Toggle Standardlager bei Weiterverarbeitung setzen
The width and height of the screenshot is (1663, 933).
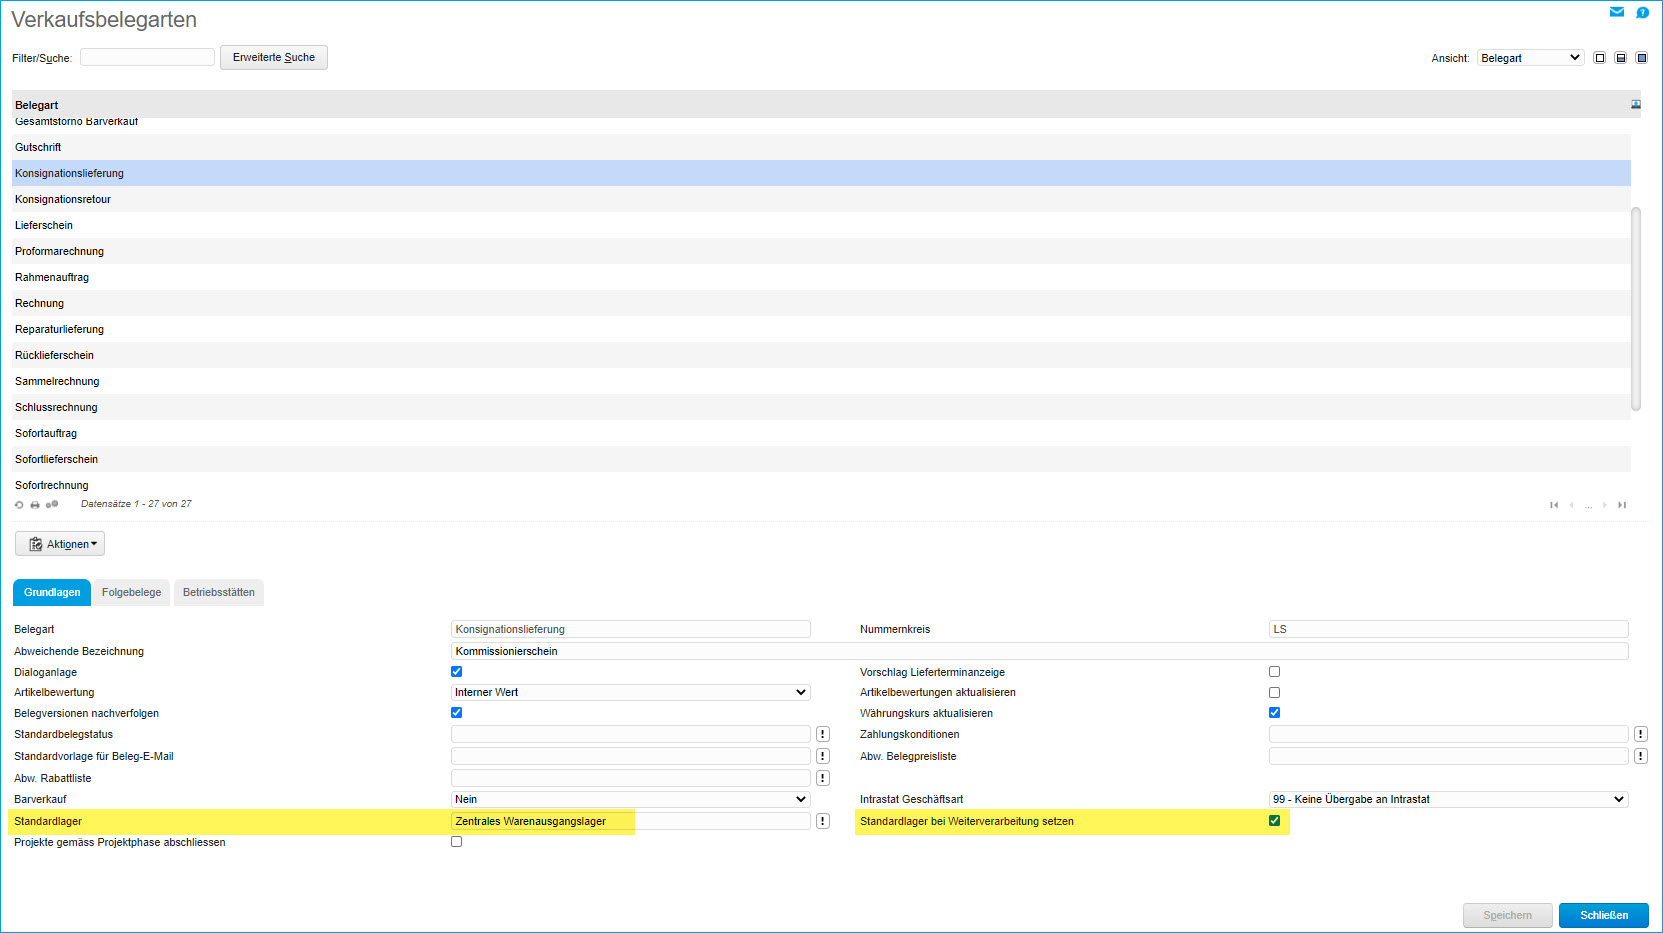[x=1274, y=821]
